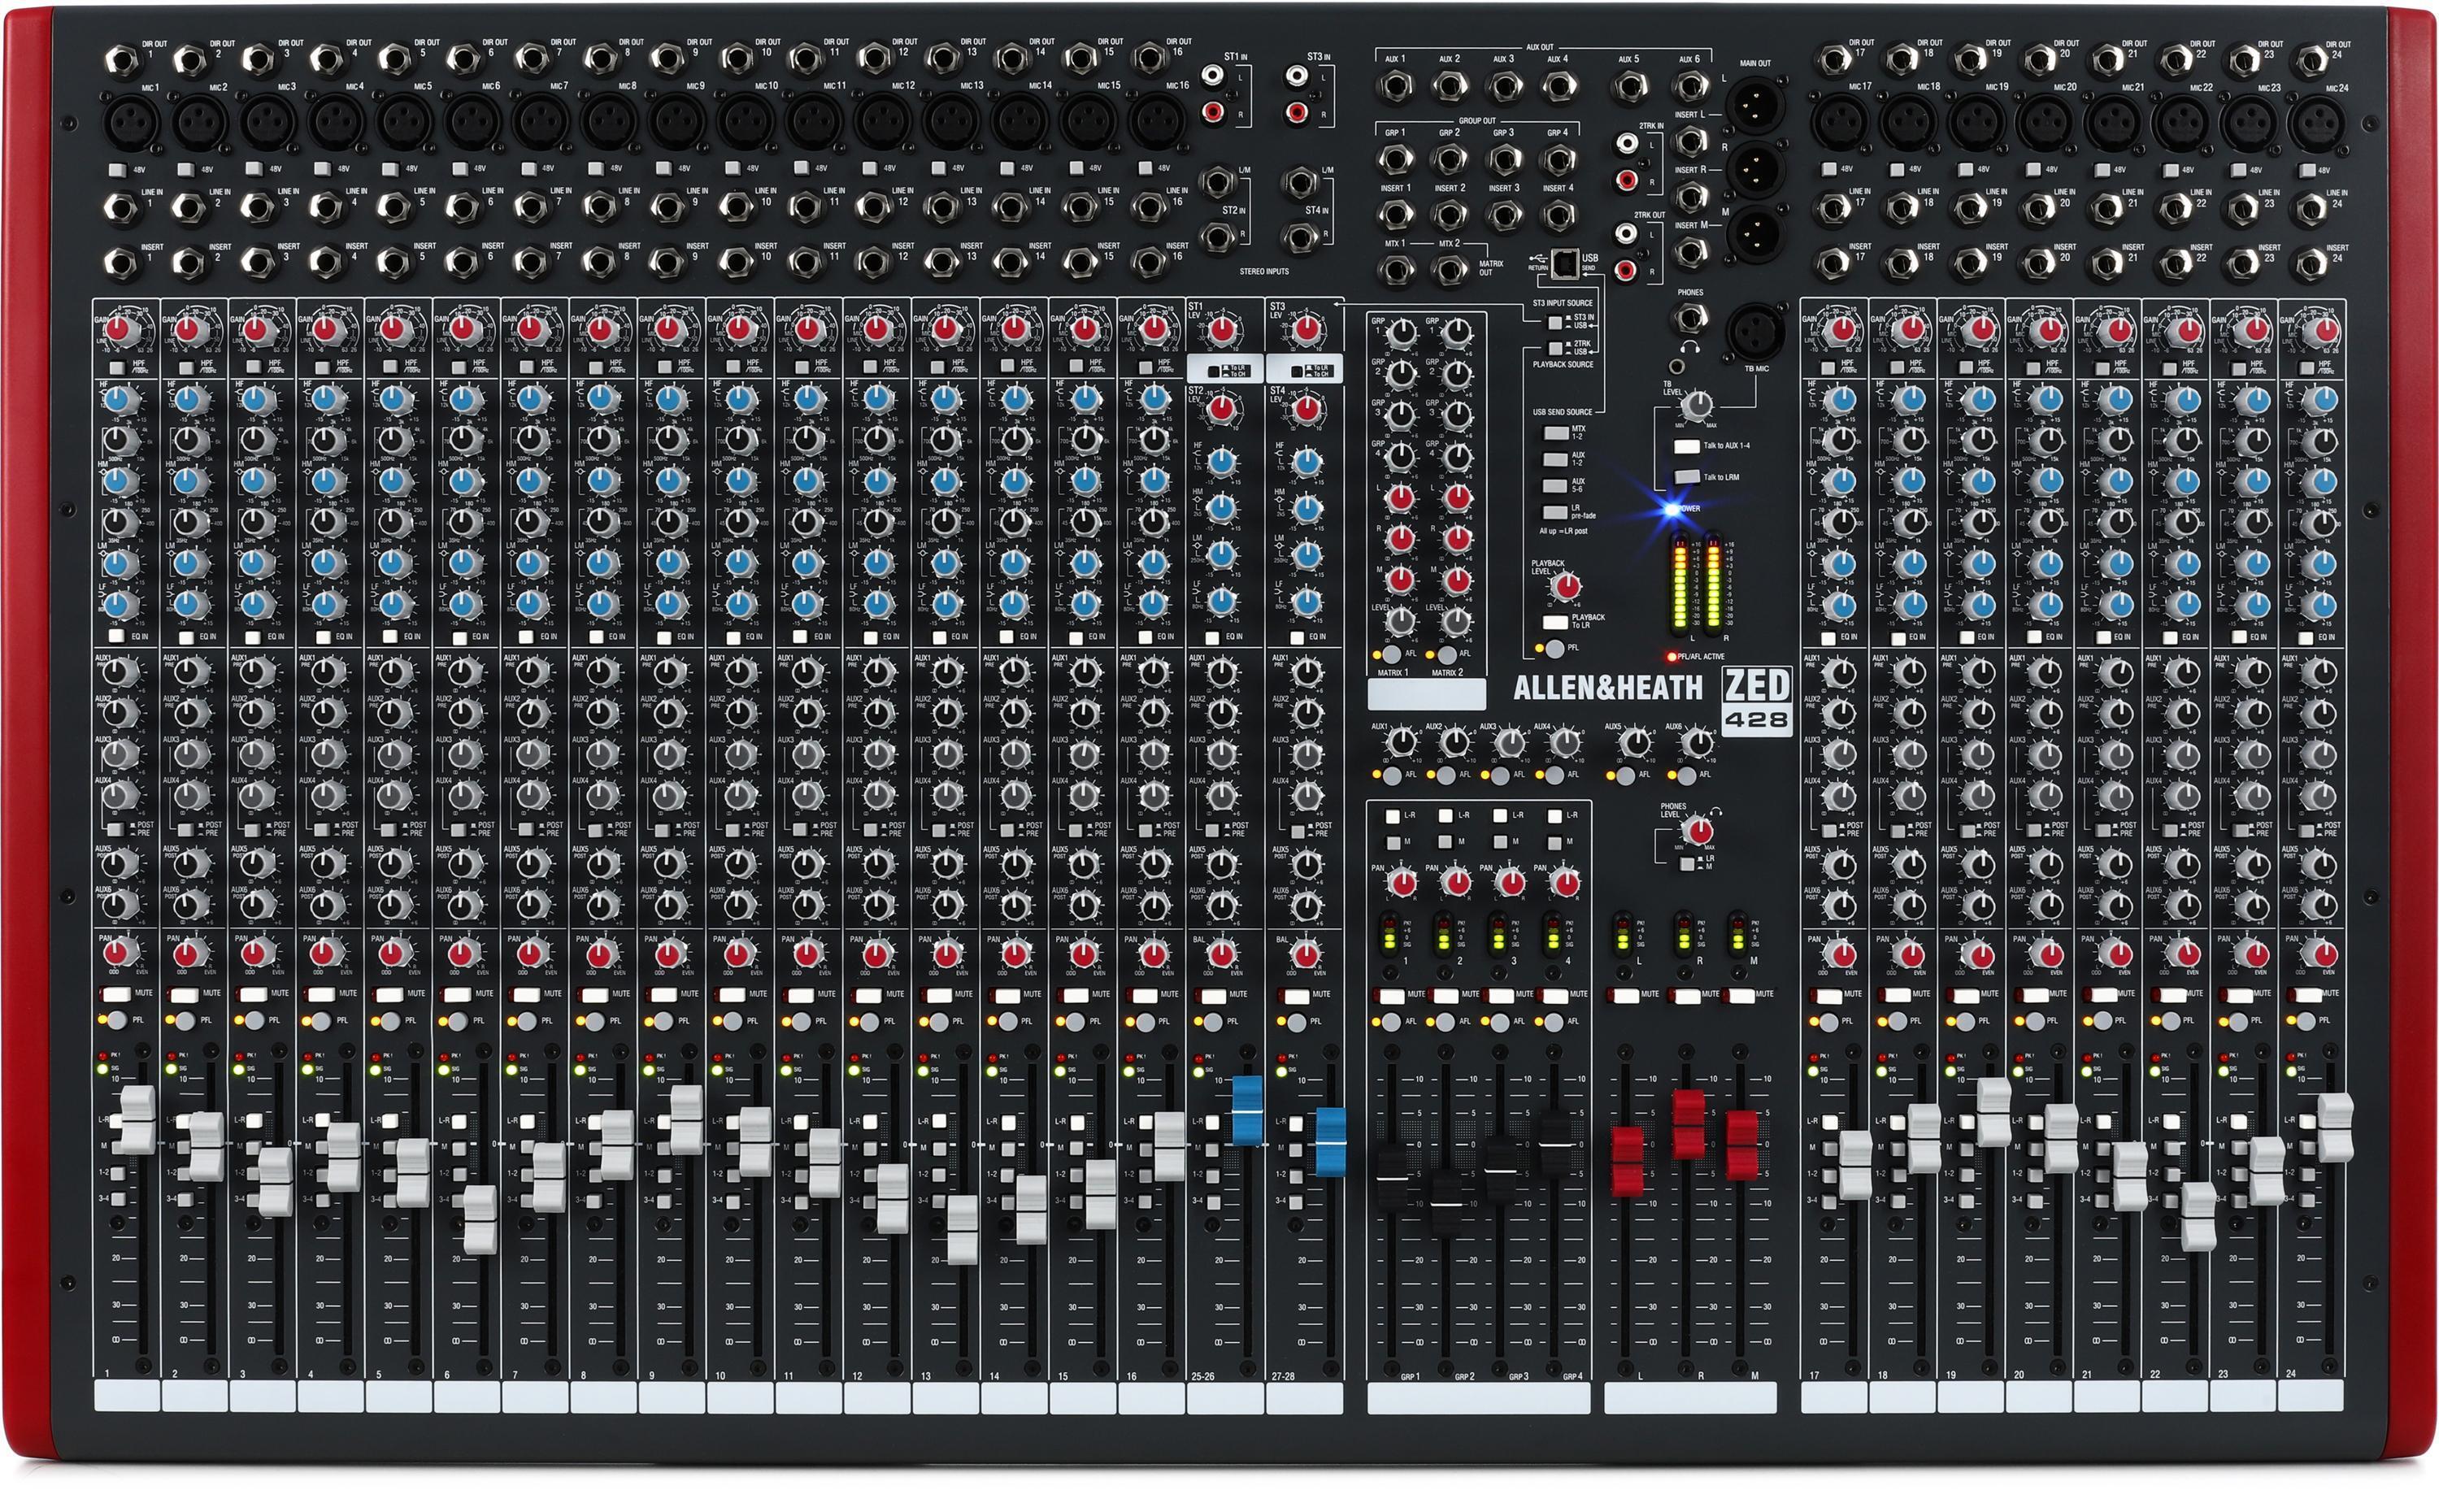Engage PLAYBACK To LR routing switch
This screenshot has height=1512, width=2439.
pyautogui.click(x=1555, y=621)
